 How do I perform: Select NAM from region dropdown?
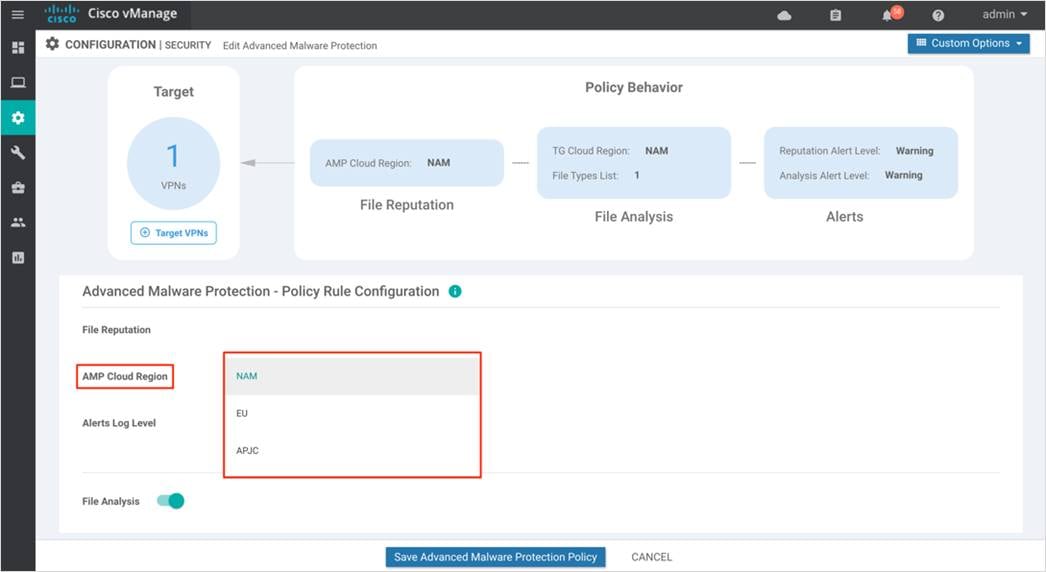[352, 376]
